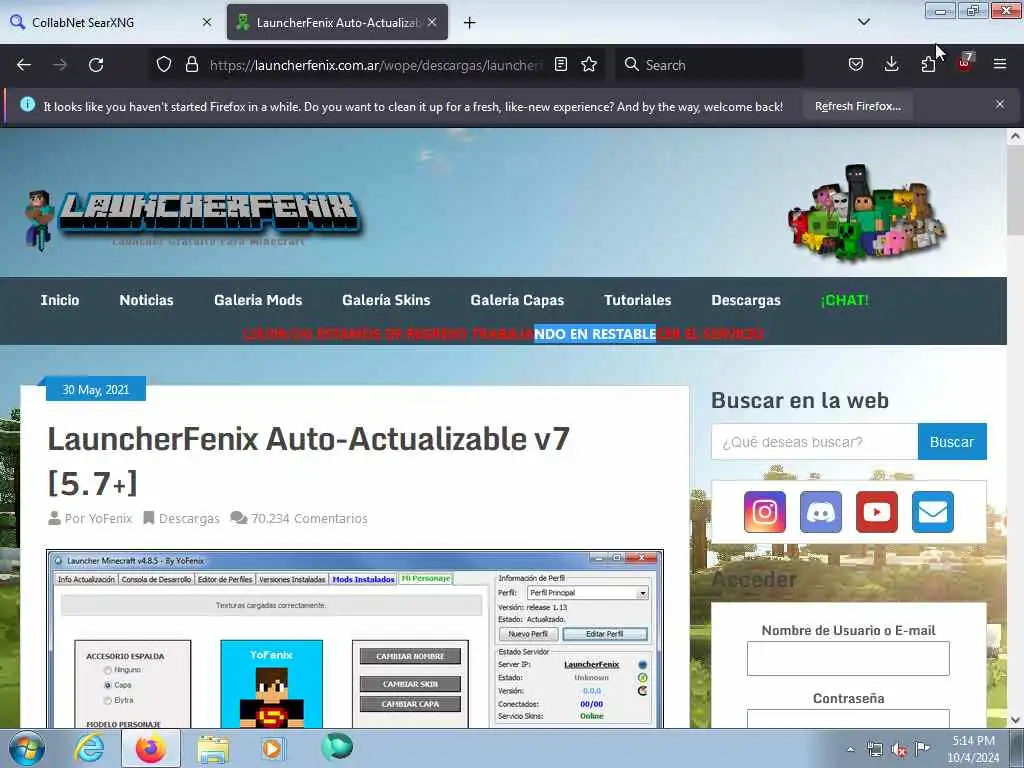Close the CollabNet SearXNG tab
Viewport: 1024px width, 768px height.
pos(207,22)
